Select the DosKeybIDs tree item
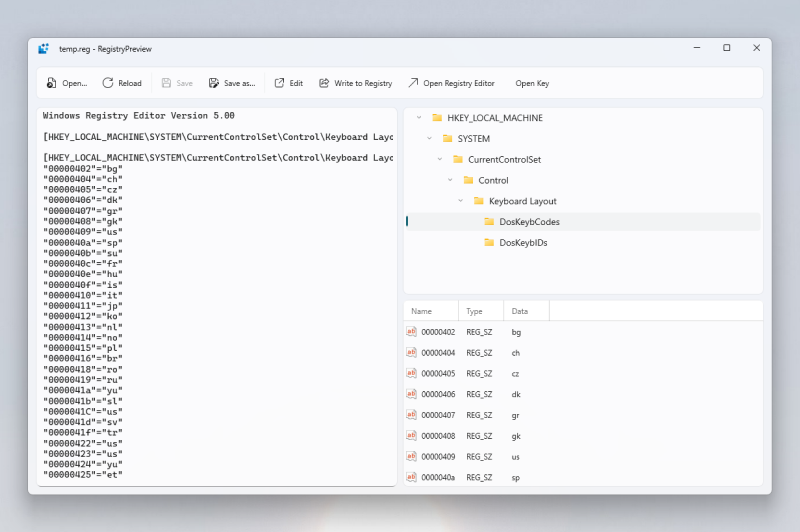This screenshot has height=532, width=800. [x=522, y=243]
